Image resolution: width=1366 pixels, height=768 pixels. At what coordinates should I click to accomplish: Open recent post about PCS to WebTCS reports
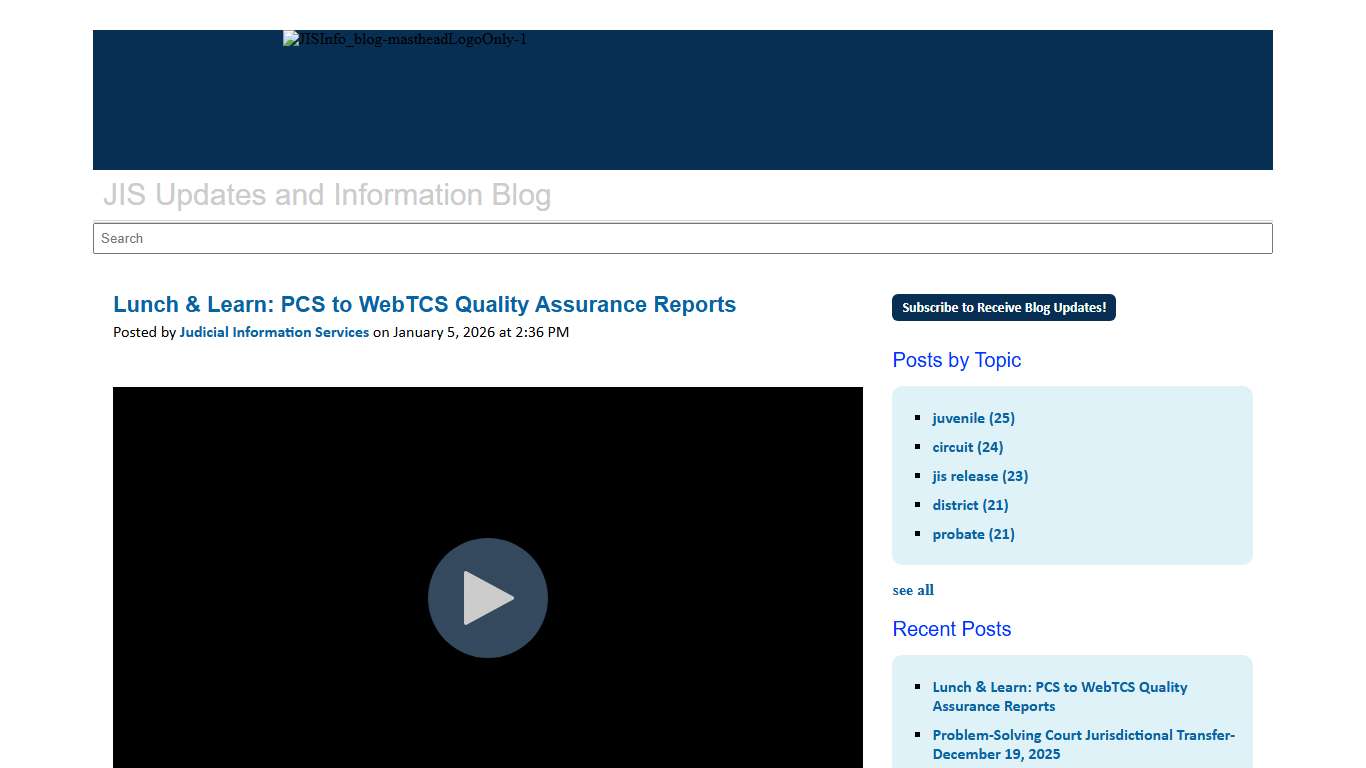click(1060, 696)
